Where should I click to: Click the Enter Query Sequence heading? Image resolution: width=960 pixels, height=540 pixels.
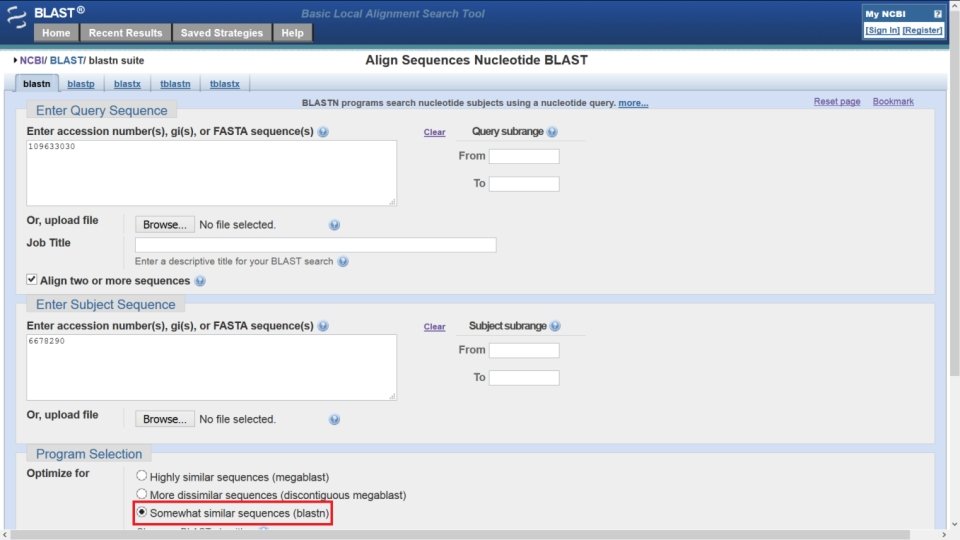102,111
